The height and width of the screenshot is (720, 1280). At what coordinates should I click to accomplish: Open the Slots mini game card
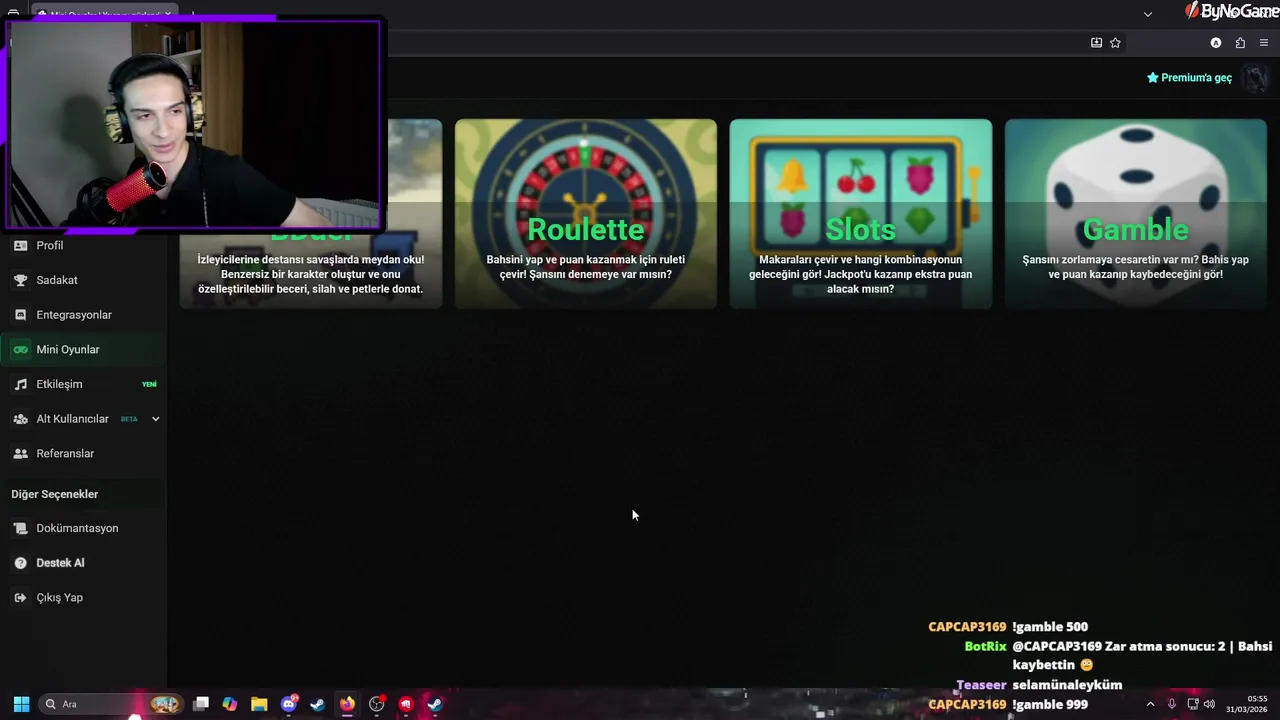(861, 214)
